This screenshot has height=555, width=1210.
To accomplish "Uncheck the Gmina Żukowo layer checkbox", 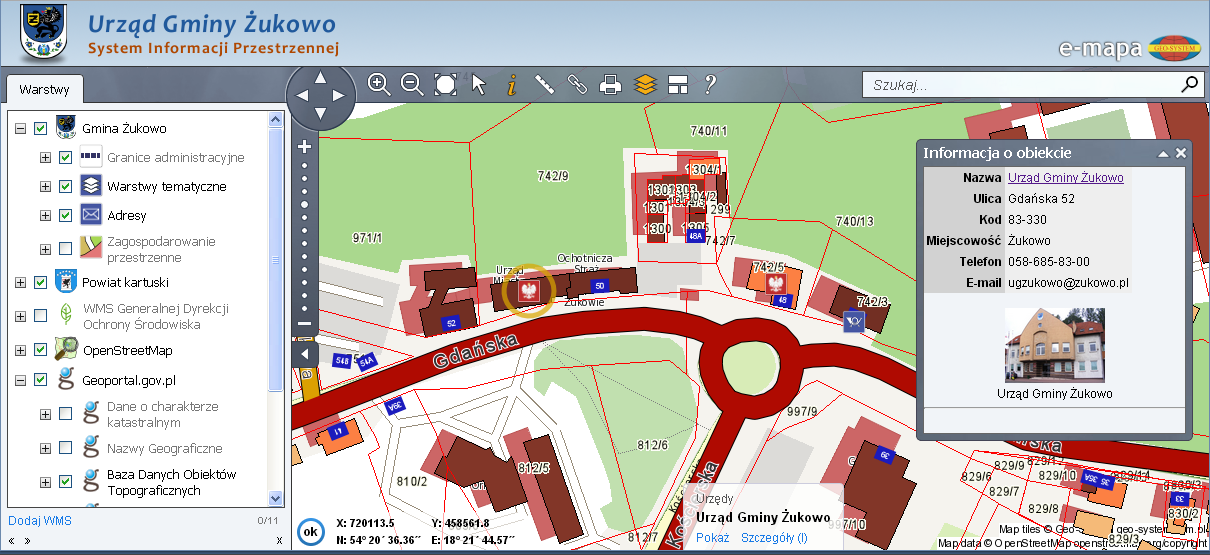I will click(40, 128).
